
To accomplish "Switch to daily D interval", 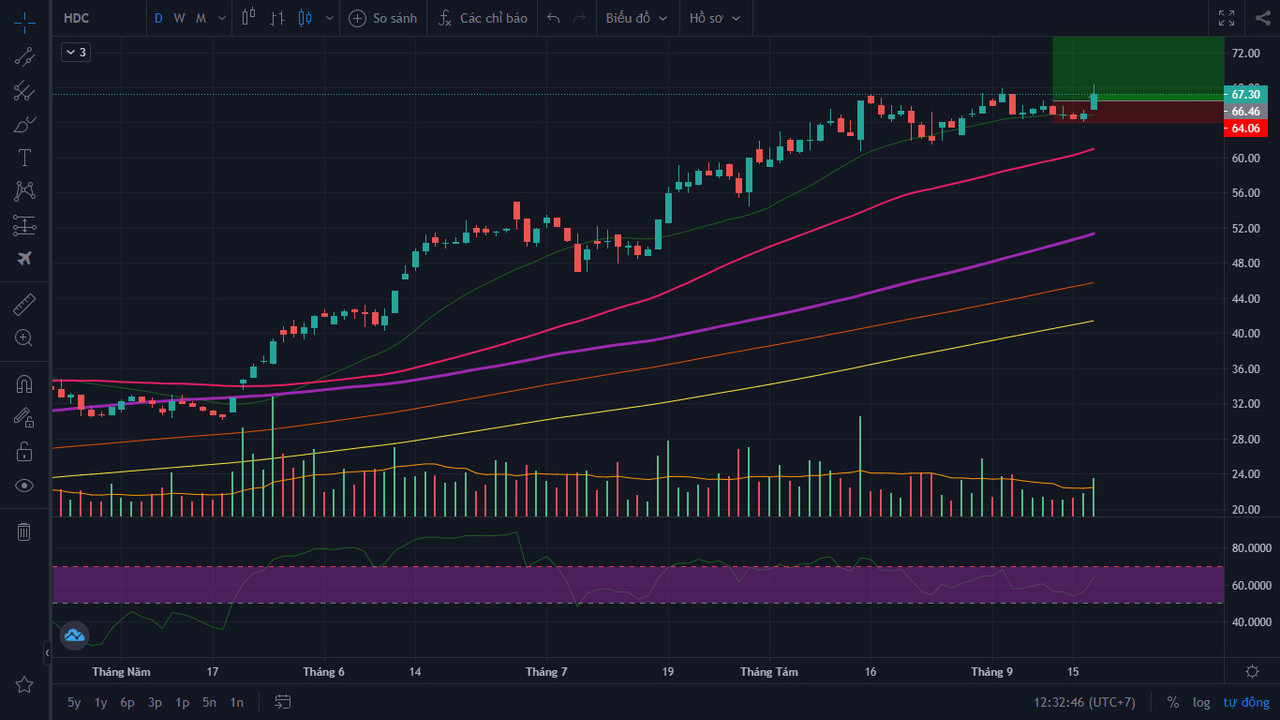I will pyautogui.click(x=158, y=18).
